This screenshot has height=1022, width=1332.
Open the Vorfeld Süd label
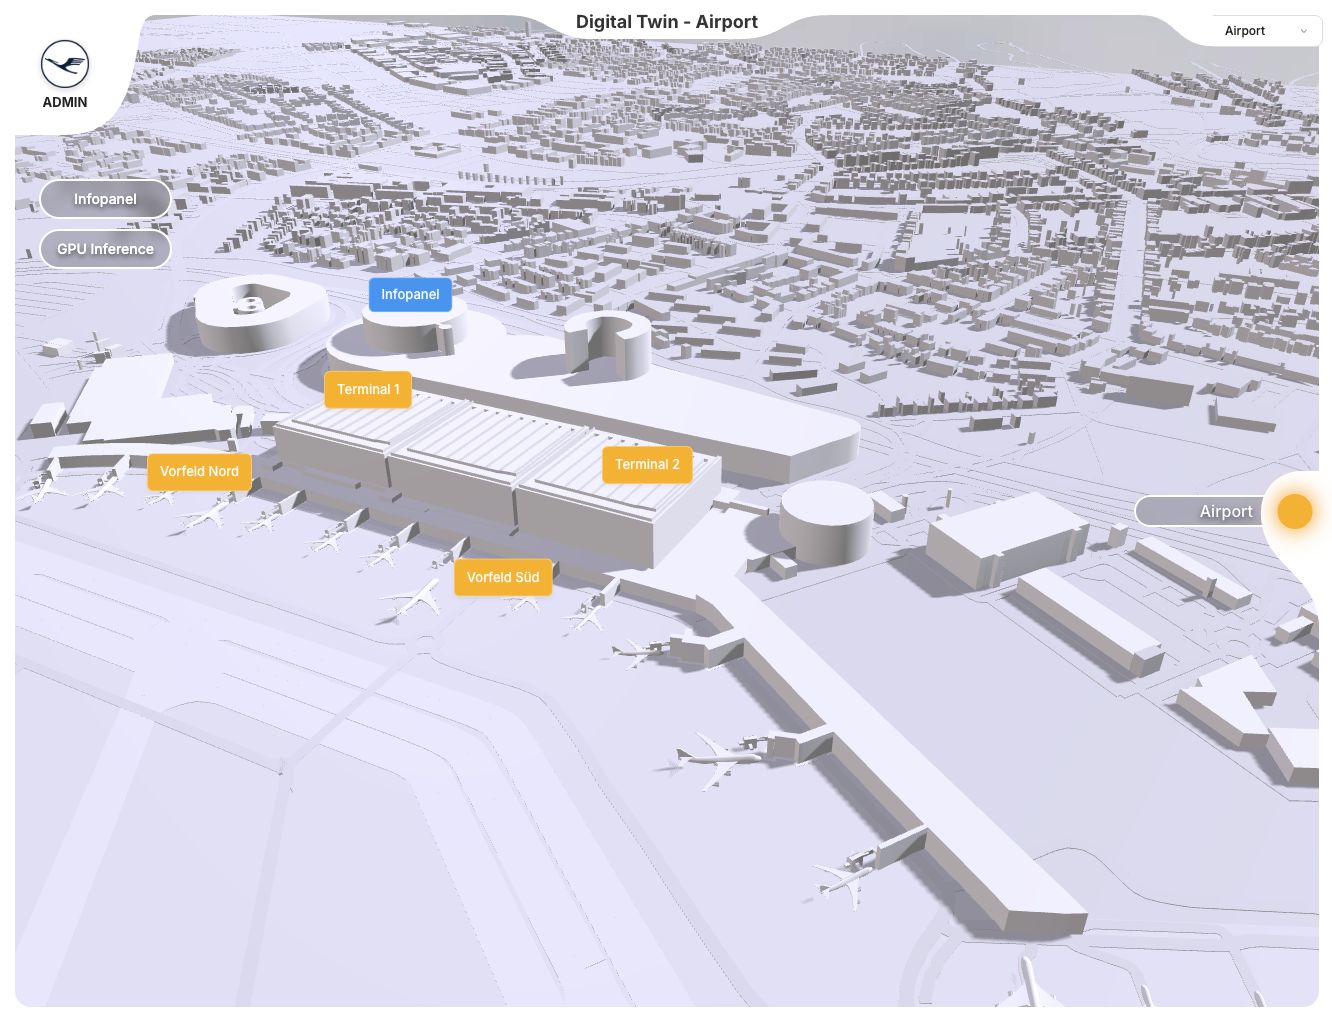pyautogui.click(x=503, y=578)
